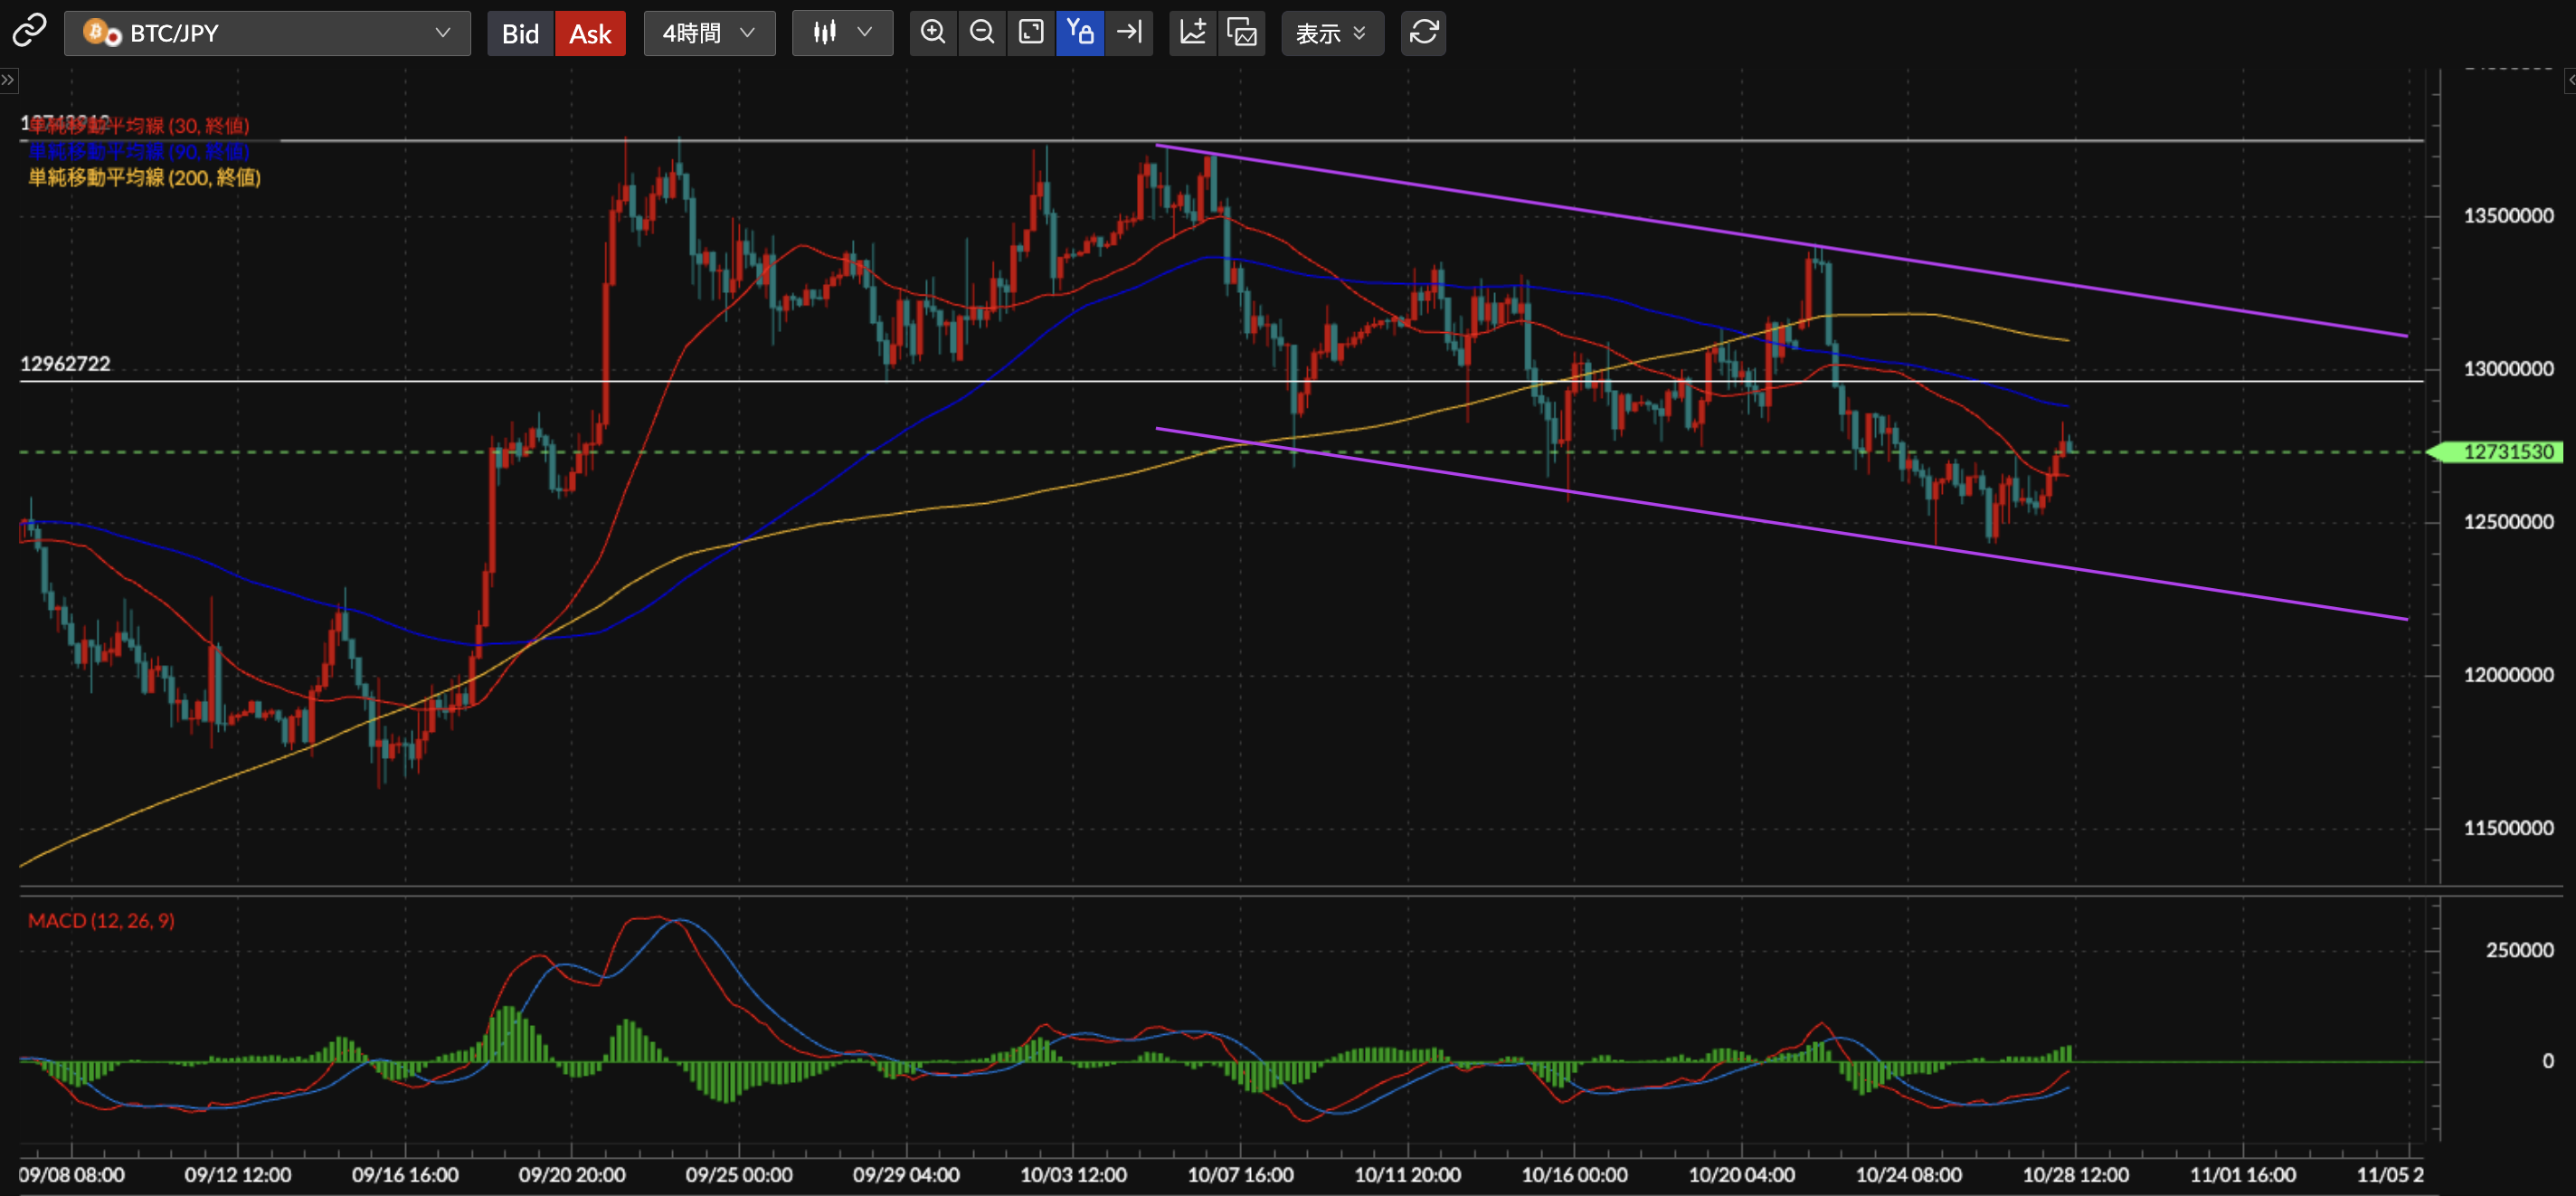Switch price display to Ask
Screen dimensions: 2576x1196
pyautogui.click(x=590, y=33)
